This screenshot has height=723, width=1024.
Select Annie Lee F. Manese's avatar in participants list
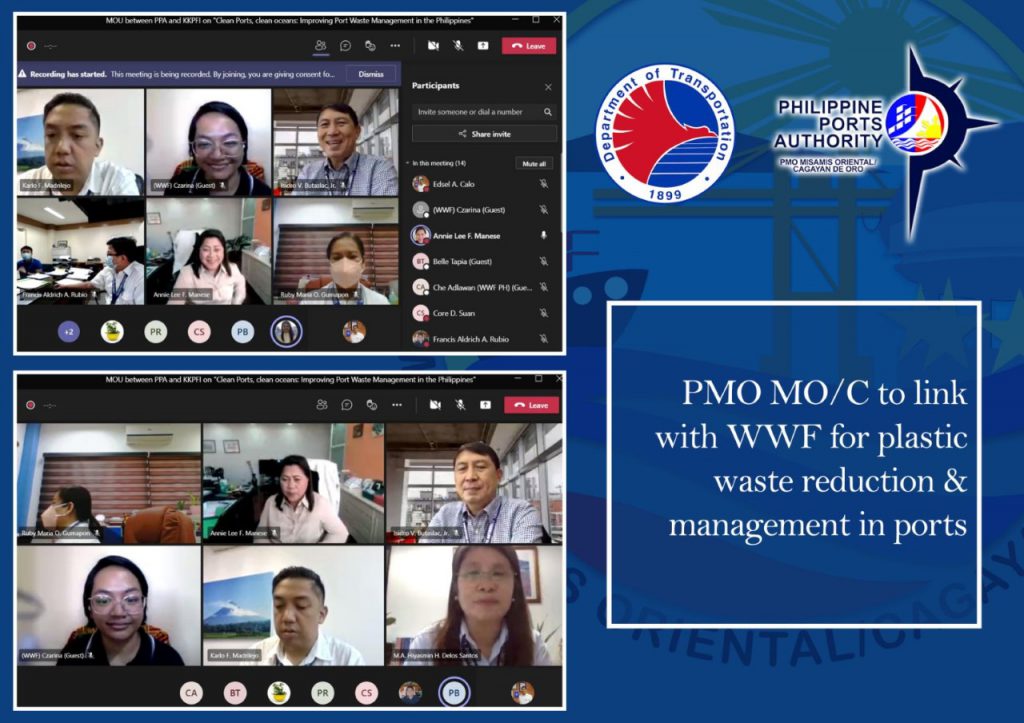pos(421,235)
